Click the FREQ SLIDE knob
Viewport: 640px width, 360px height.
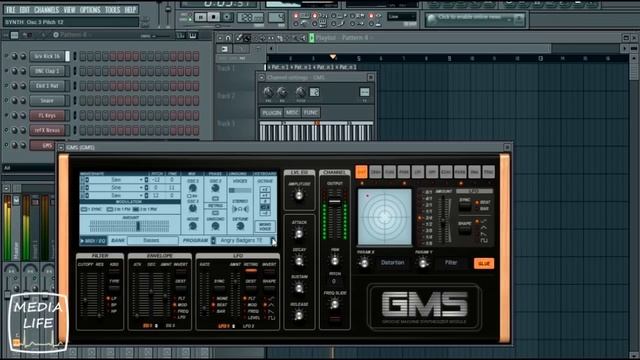(335, 304)
